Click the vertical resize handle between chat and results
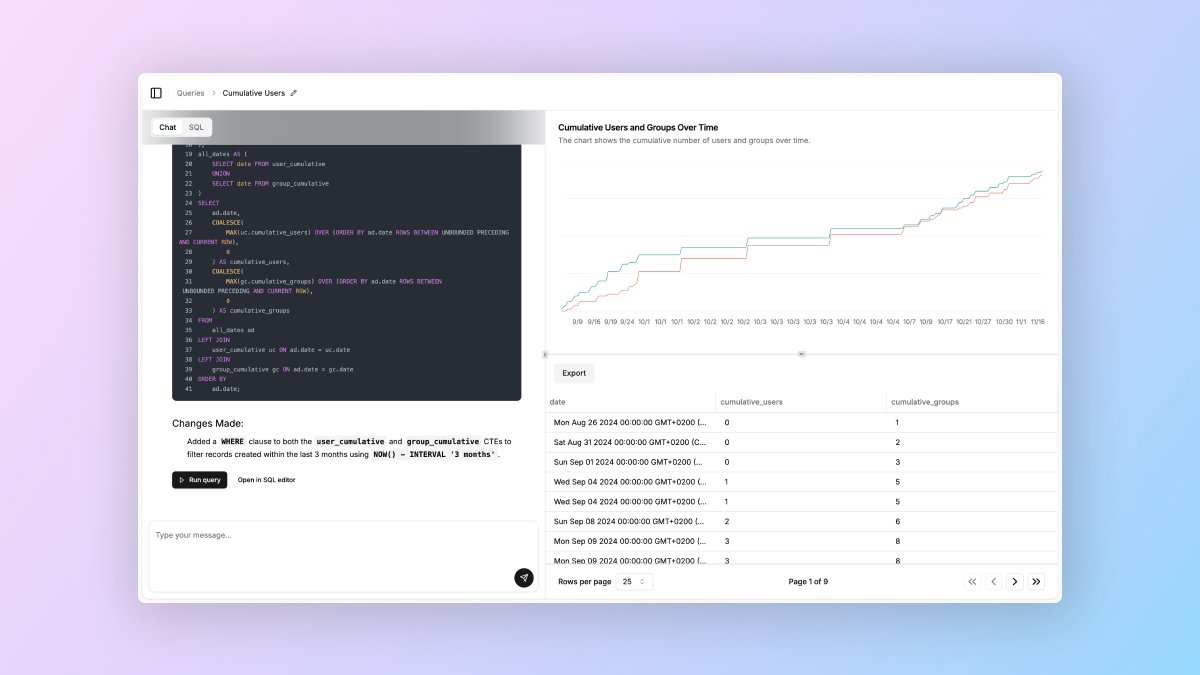This screenshot has width=1200, height=675. (545, 354)
